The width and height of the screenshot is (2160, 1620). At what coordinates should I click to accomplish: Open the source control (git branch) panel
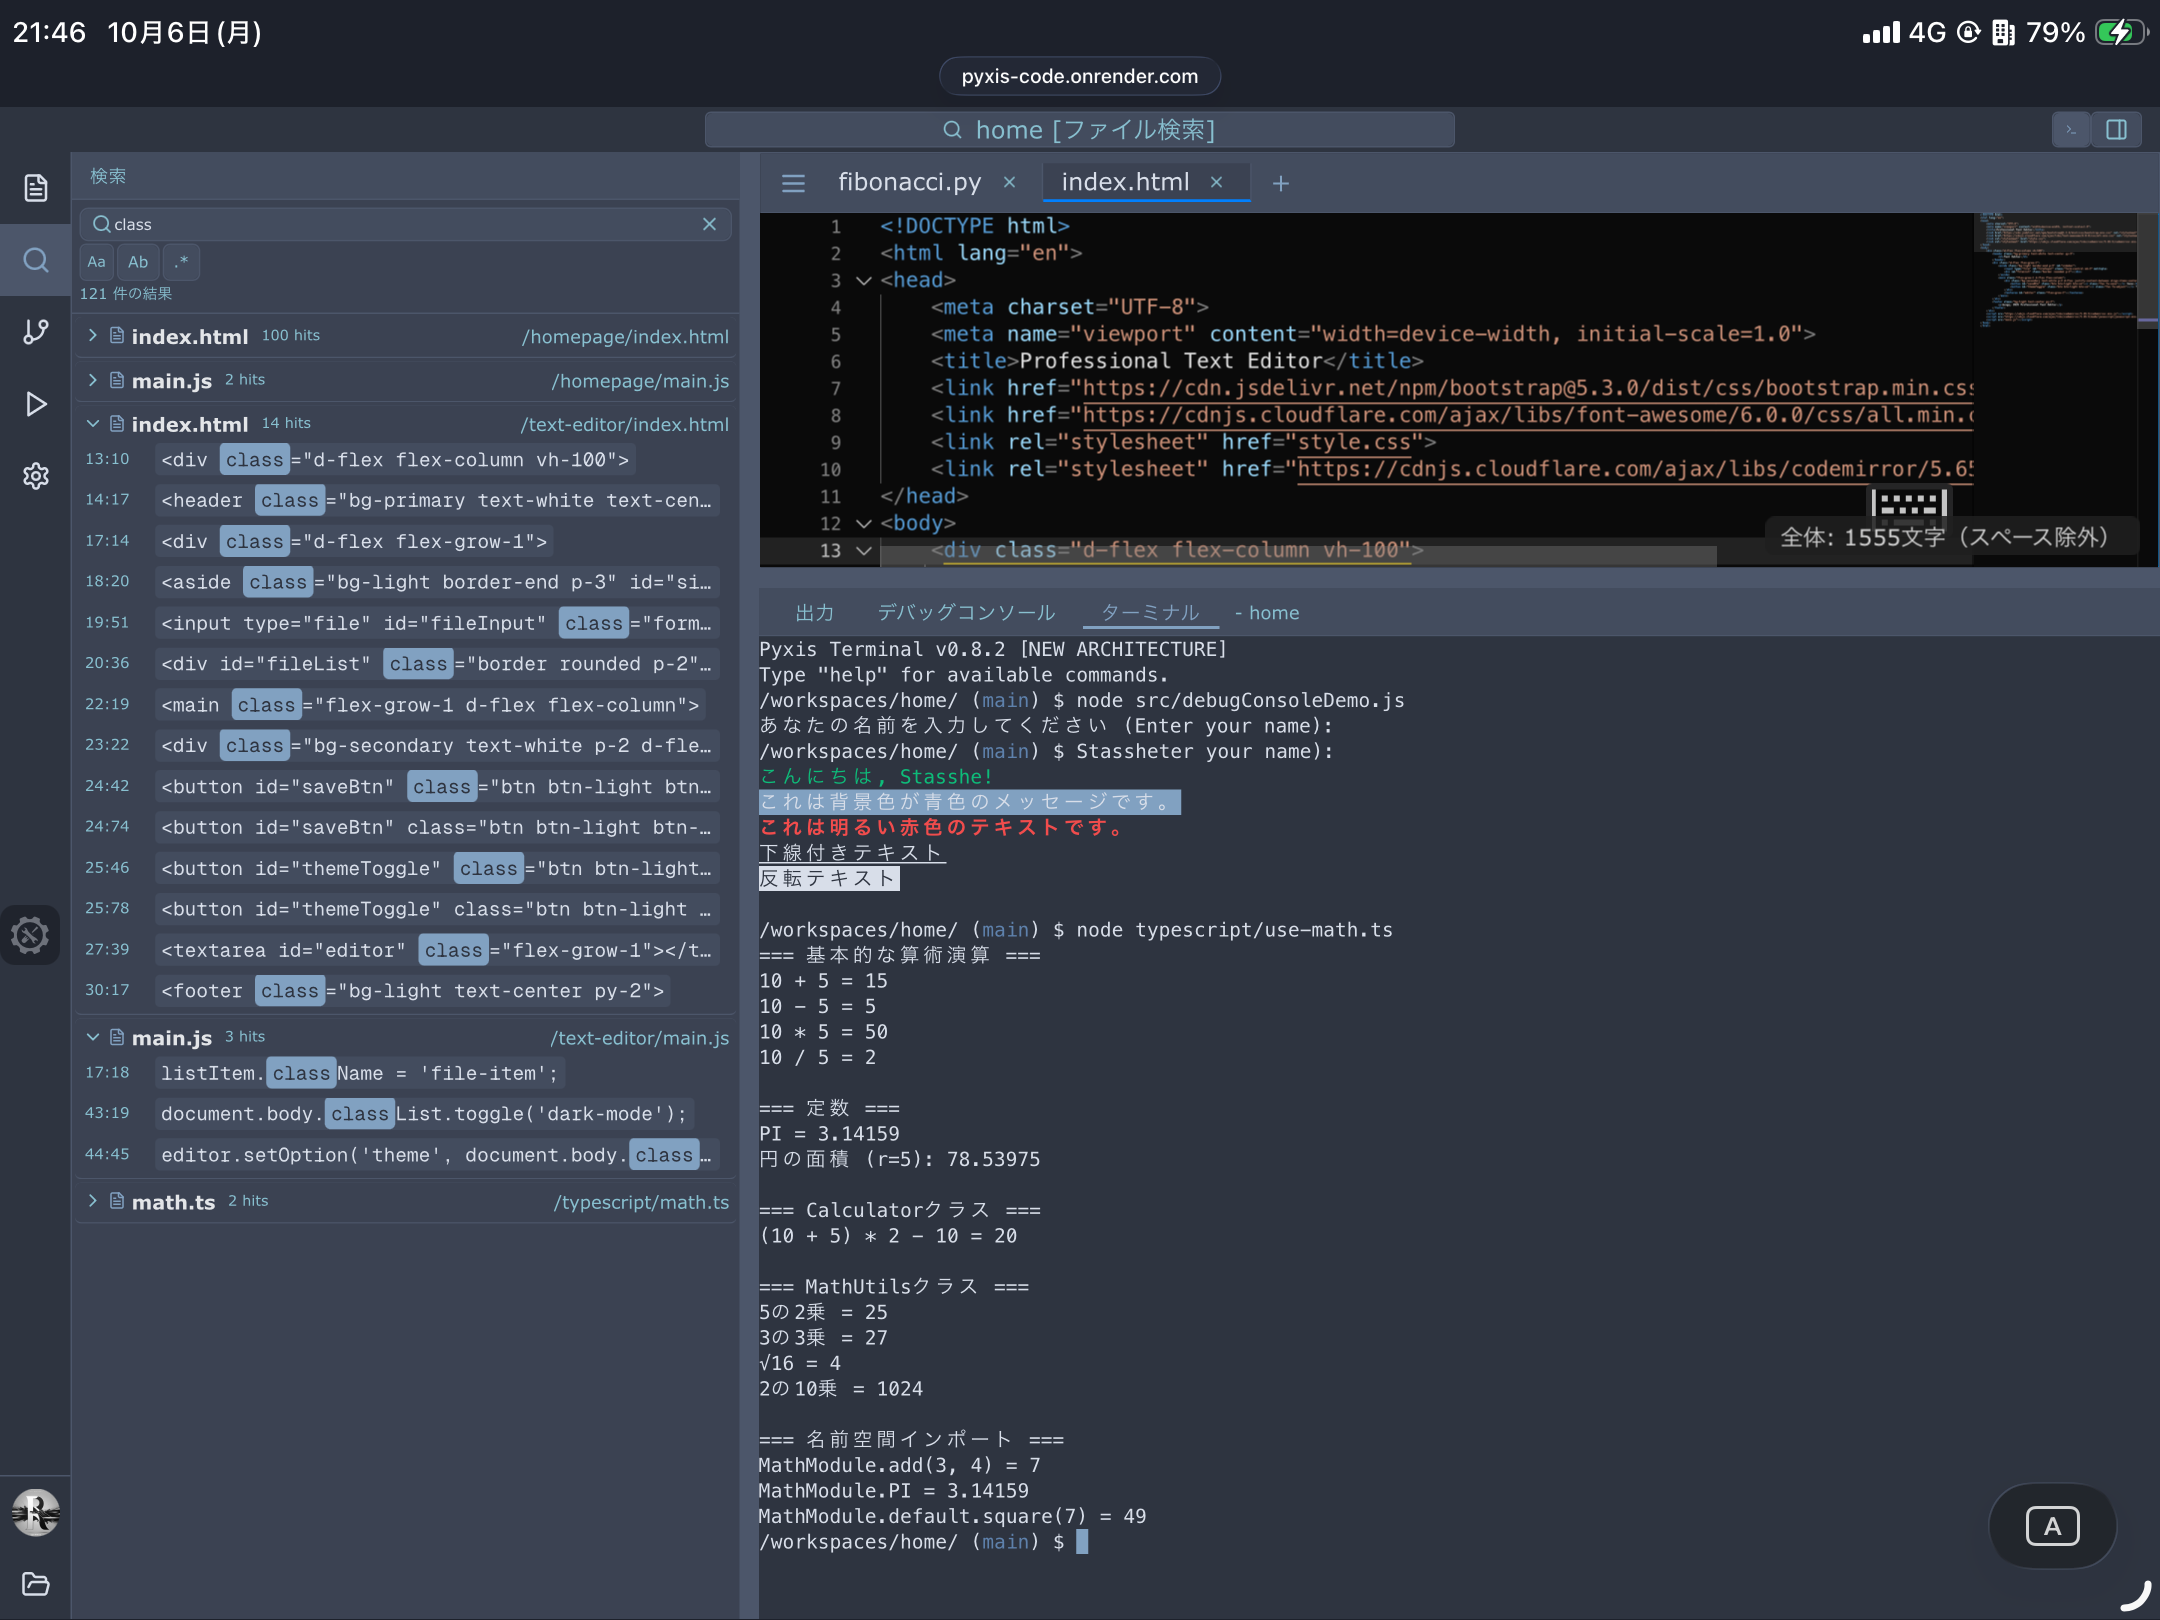click(x=36, y=331)
